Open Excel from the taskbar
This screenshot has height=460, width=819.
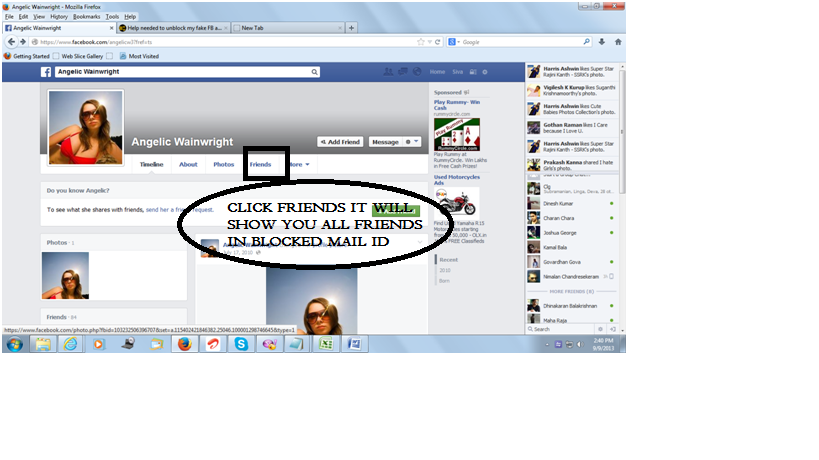click(326, 344)
